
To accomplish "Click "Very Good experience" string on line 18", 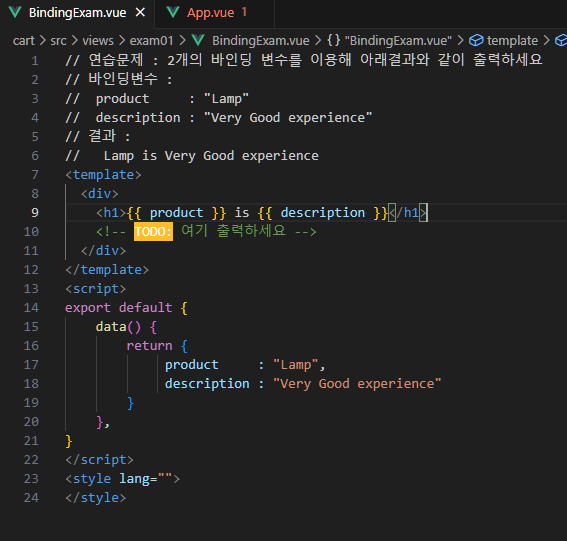I will pyautogui.click(x=357, y=384).
